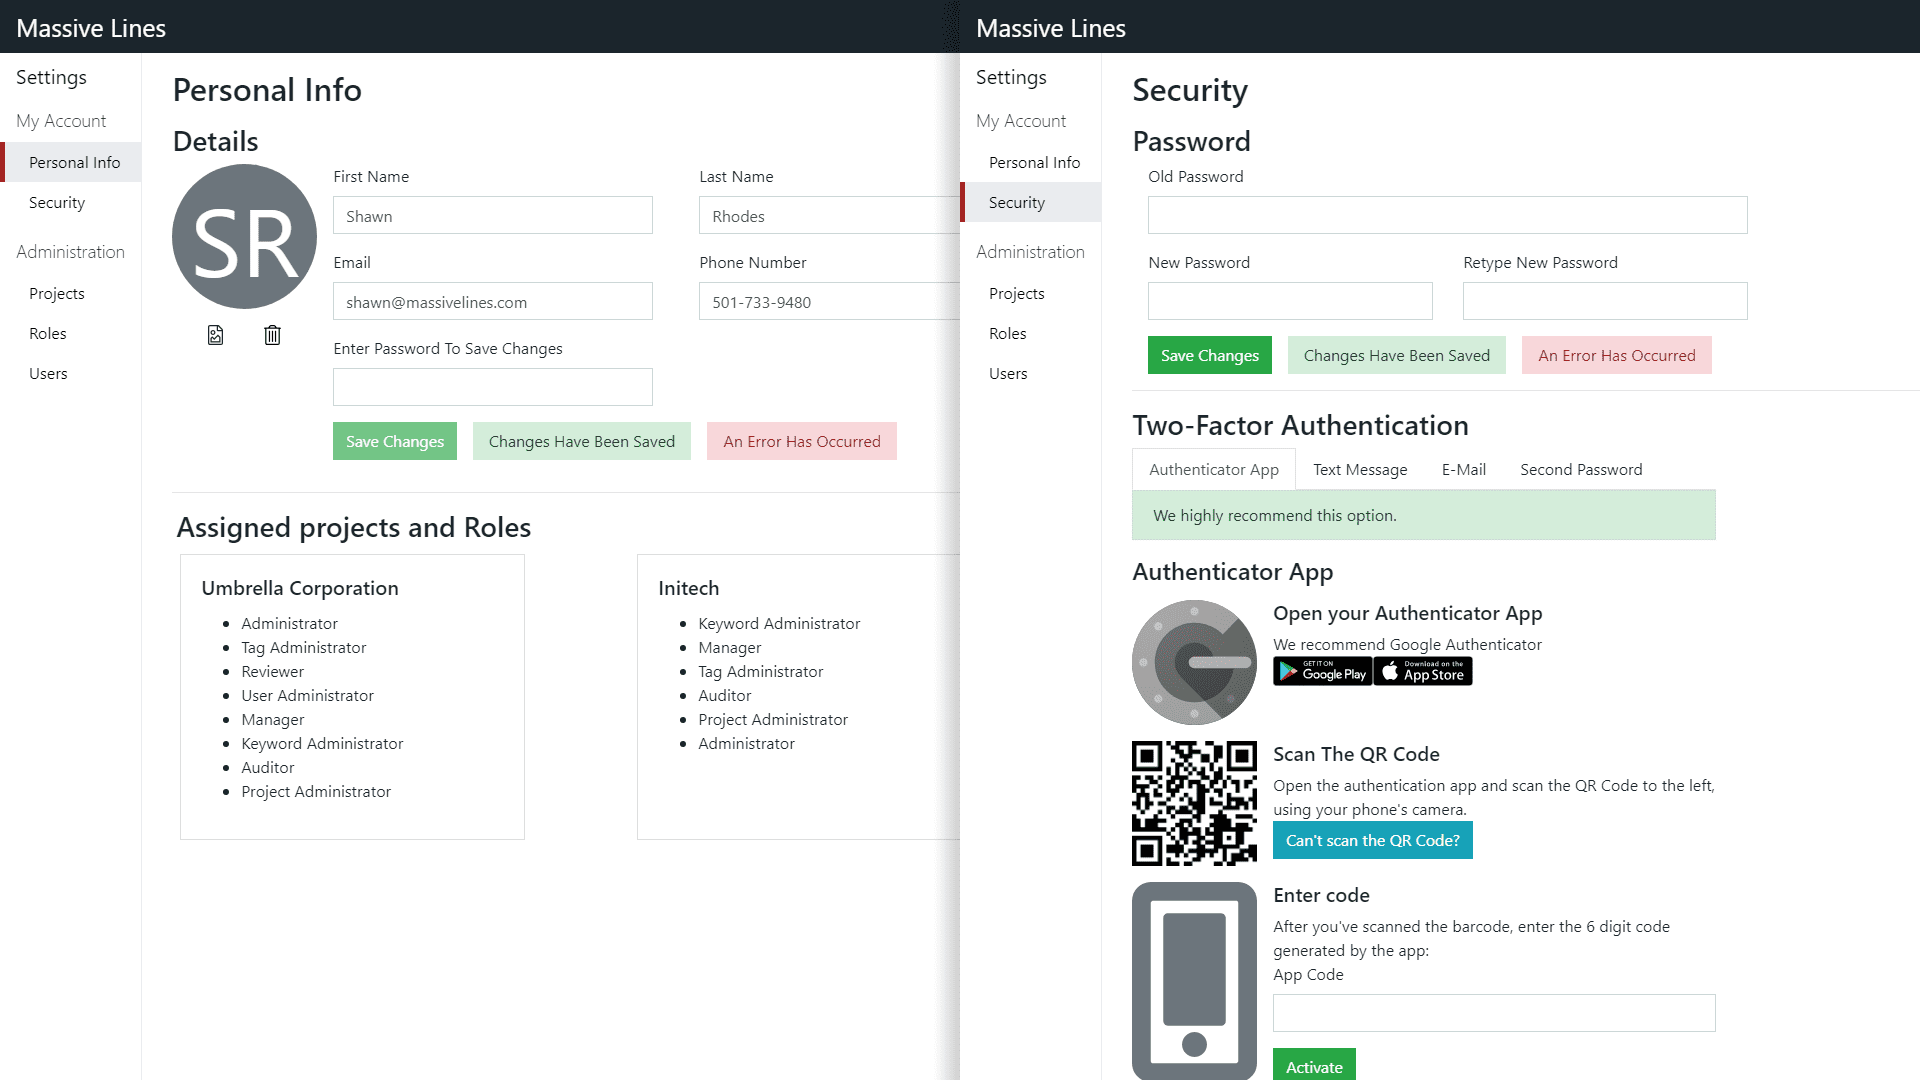Click the Google Authenticator logo
Viewport: 1920px width, 1080px height.
(1194, 662)
